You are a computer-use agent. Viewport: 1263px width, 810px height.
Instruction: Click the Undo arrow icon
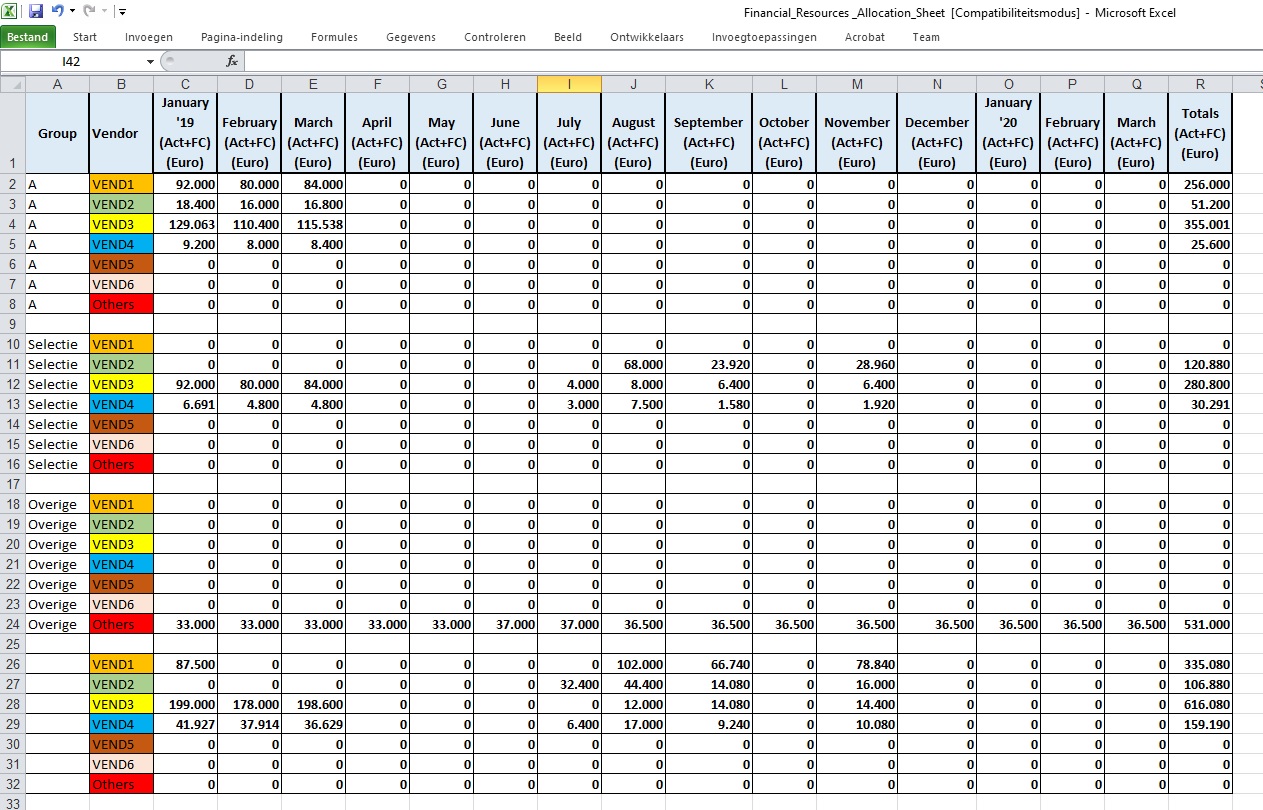click(58, 12)
